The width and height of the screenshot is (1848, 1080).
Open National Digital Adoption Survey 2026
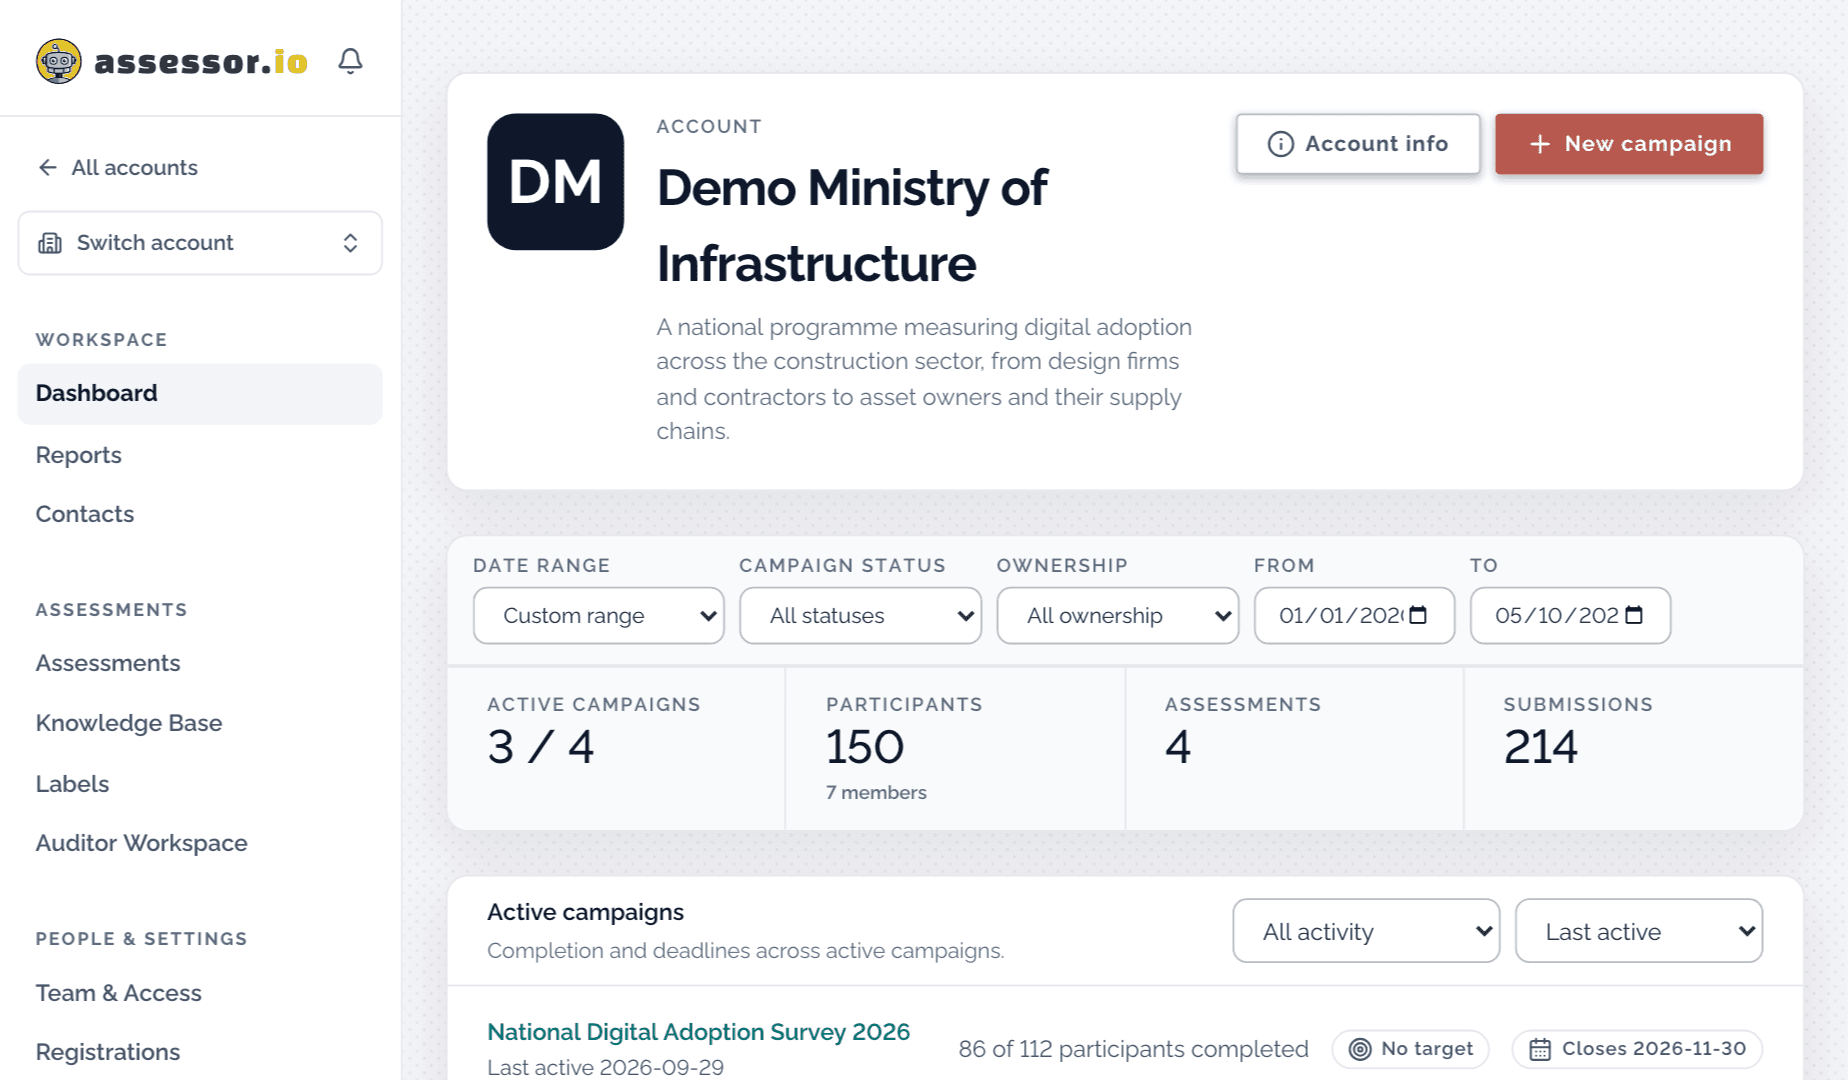699,1032
